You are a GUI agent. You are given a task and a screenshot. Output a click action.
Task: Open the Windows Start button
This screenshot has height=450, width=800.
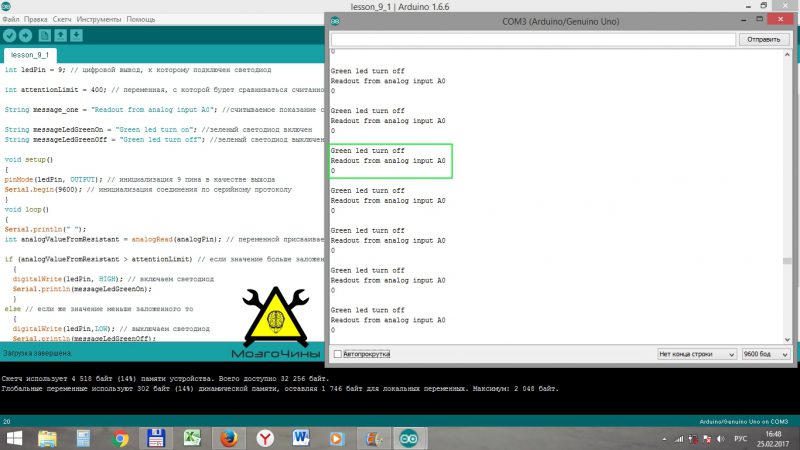(14, 438)
